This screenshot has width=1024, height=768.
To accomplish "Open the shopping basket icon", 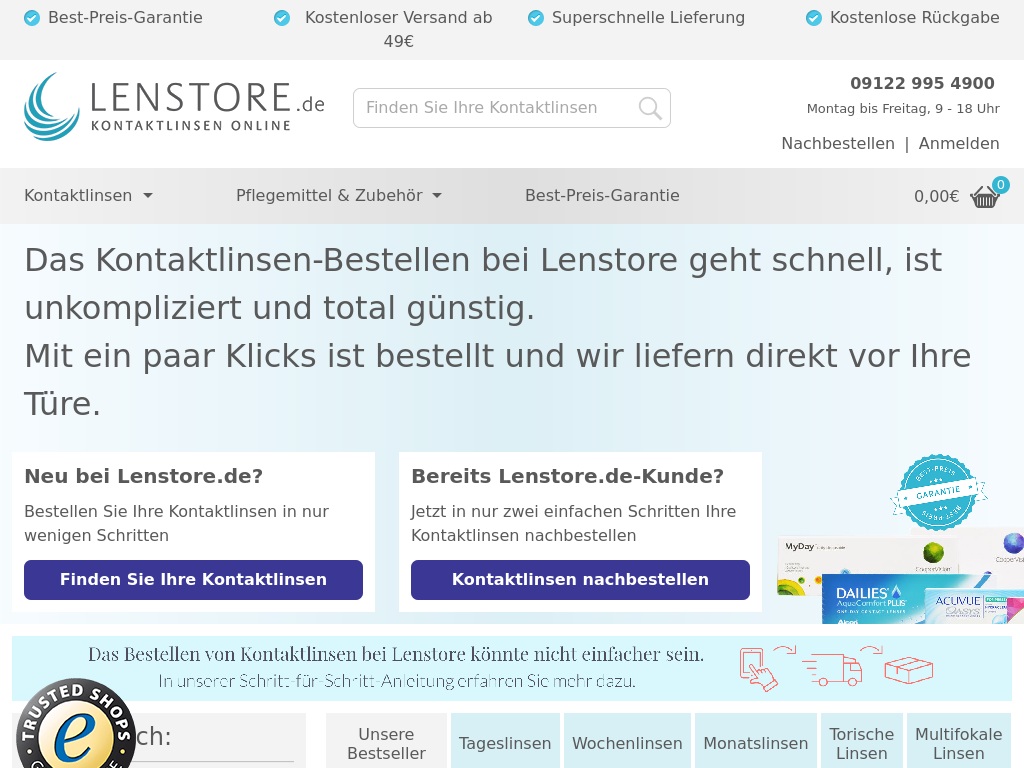I will coord(985,196).
